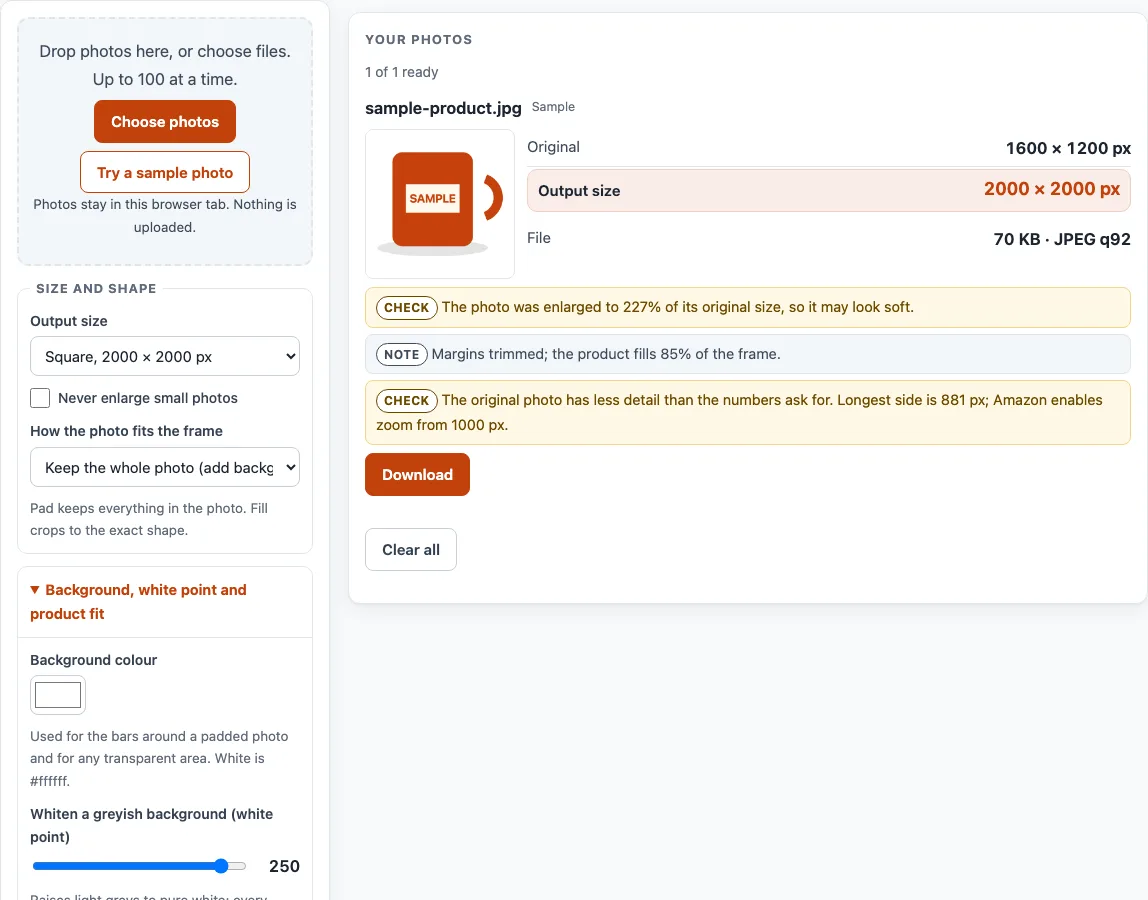Click the 70 KB · JPEG q92 file info

(x=1062, y=239)
